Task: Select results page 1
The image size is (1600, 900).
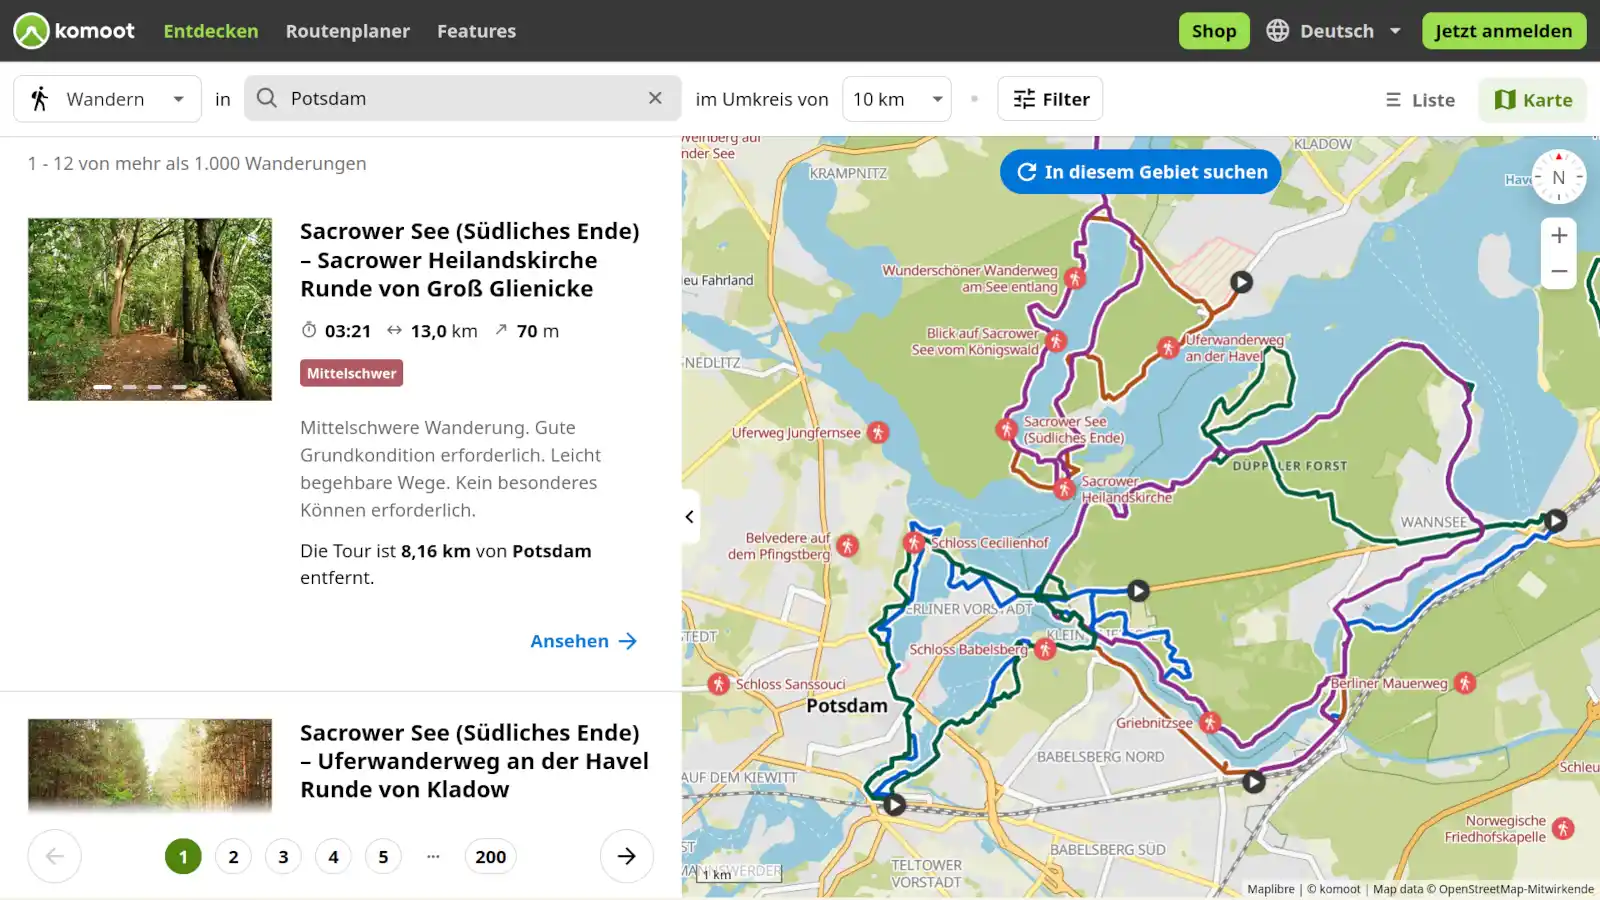Action: point(183,856)
